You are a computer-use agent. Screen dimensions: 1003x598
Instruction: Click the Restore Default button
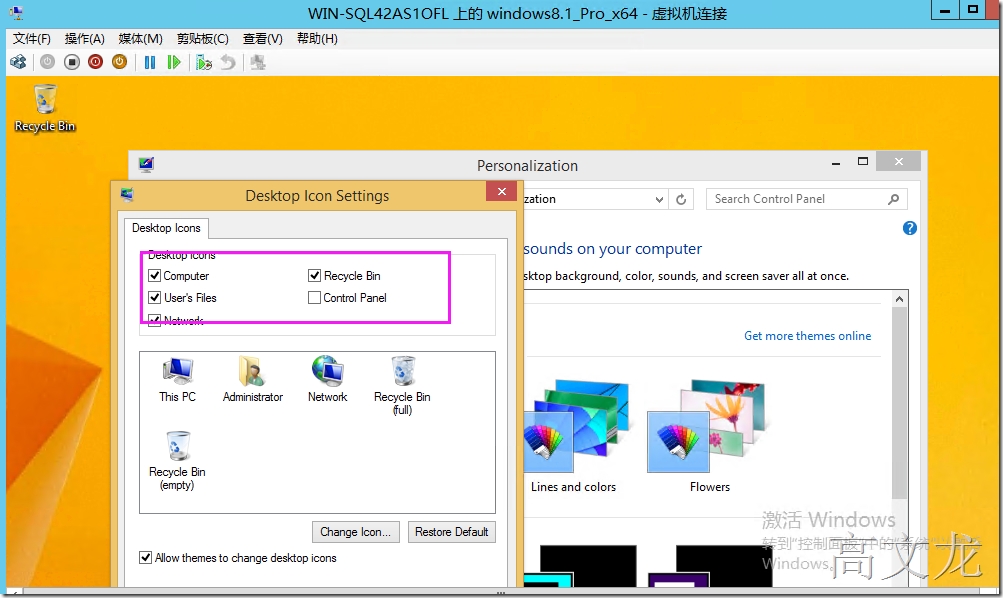452,532
